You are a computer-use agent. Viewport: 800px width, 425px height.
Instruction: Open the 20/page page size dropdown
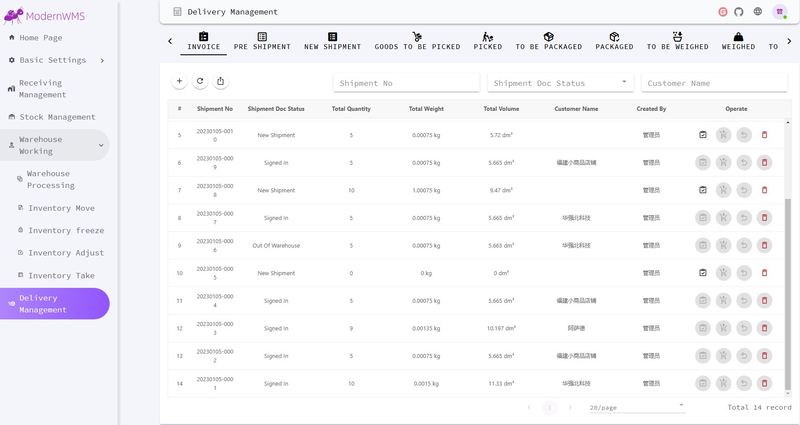(637, 407)
